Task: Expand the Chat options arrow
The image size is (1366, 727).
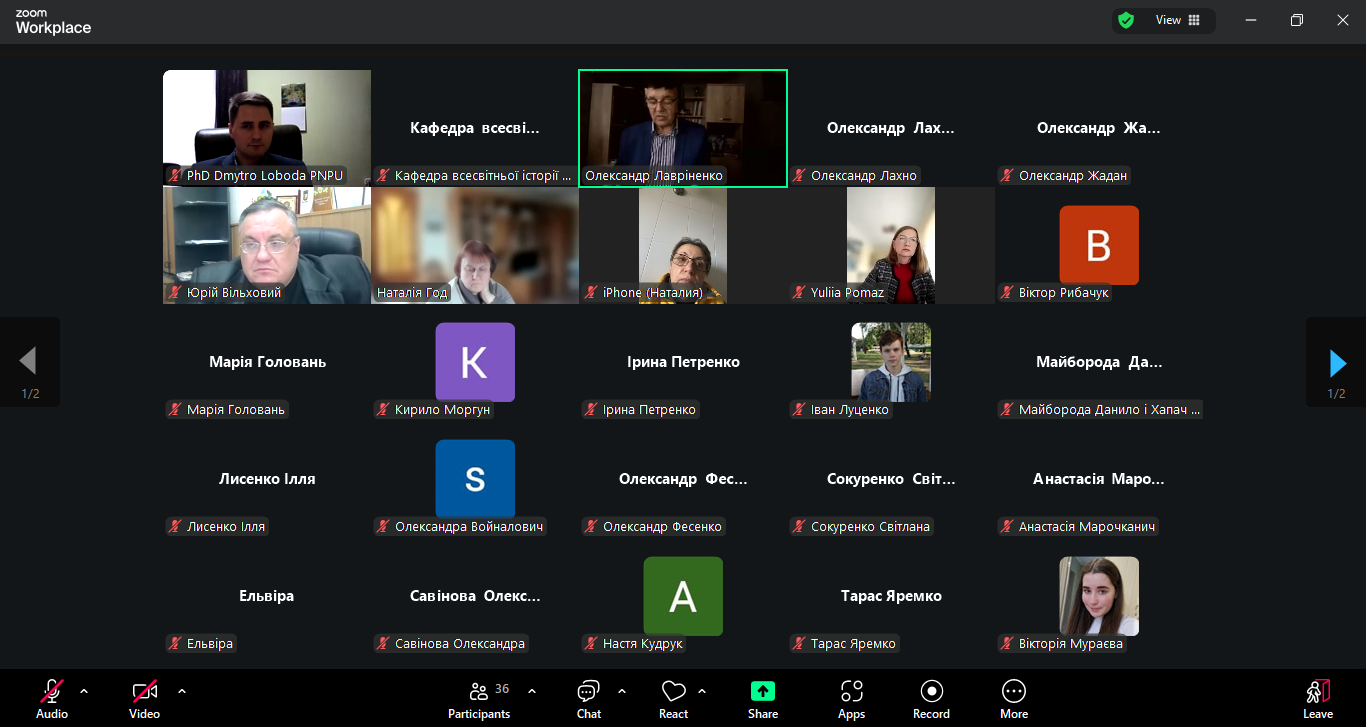Action: 622,691
